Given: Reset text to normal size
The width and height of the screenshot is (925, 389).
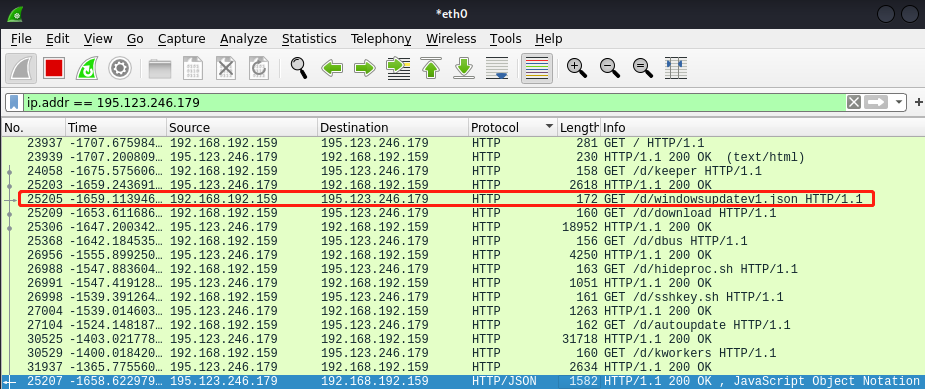Looking at the screenshot, I should [642, 68].
